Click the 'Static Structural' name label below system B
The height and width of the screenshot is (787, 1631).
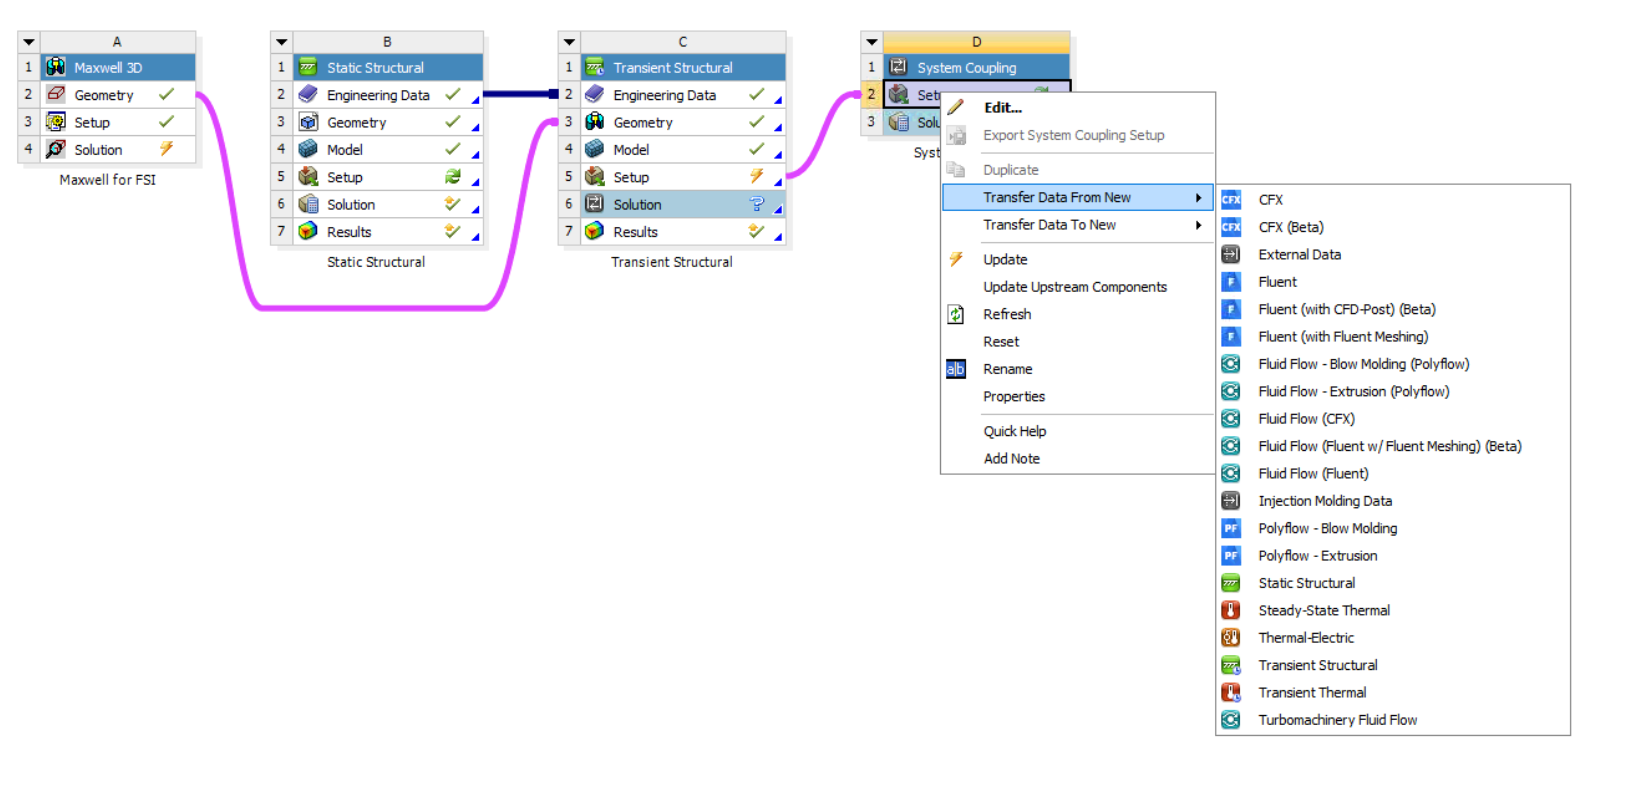click(x=376, y=262)
